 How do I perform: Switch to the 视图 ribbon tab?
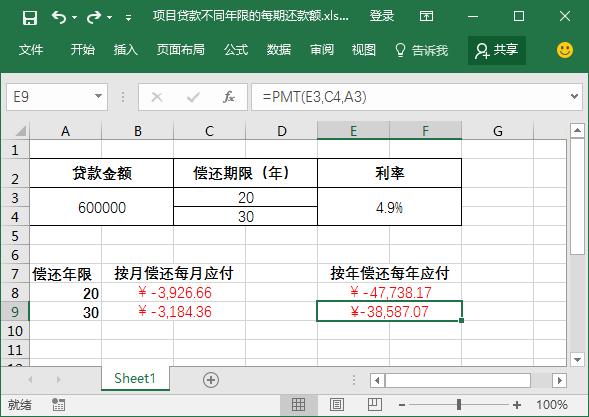tap(364, 50)
